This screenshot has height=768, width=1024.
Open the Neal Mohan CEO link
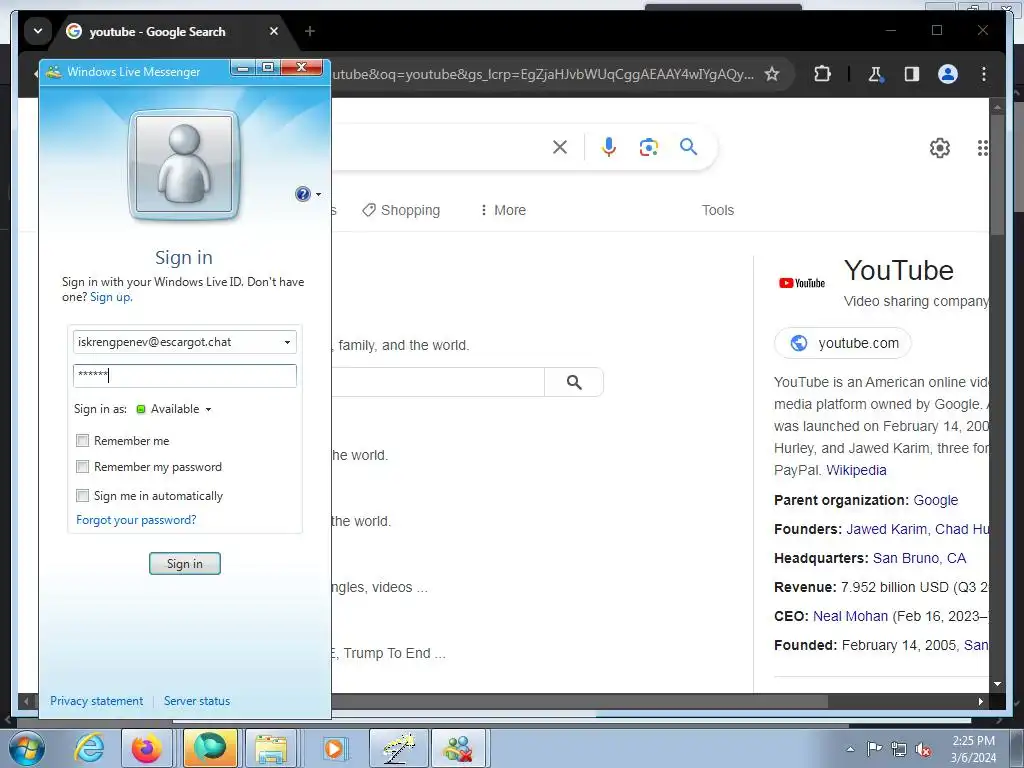[x=850, y=616]
